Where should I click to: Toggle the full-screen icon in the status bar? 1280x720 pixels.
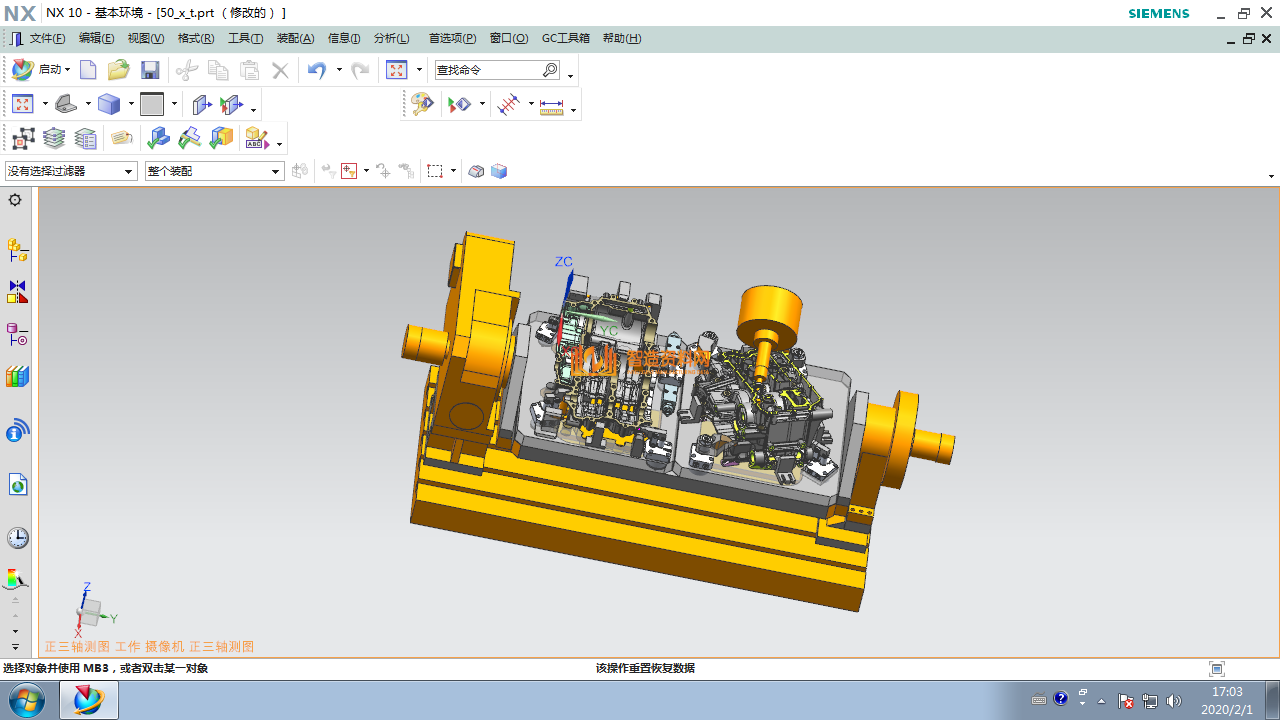point(1217,669)
